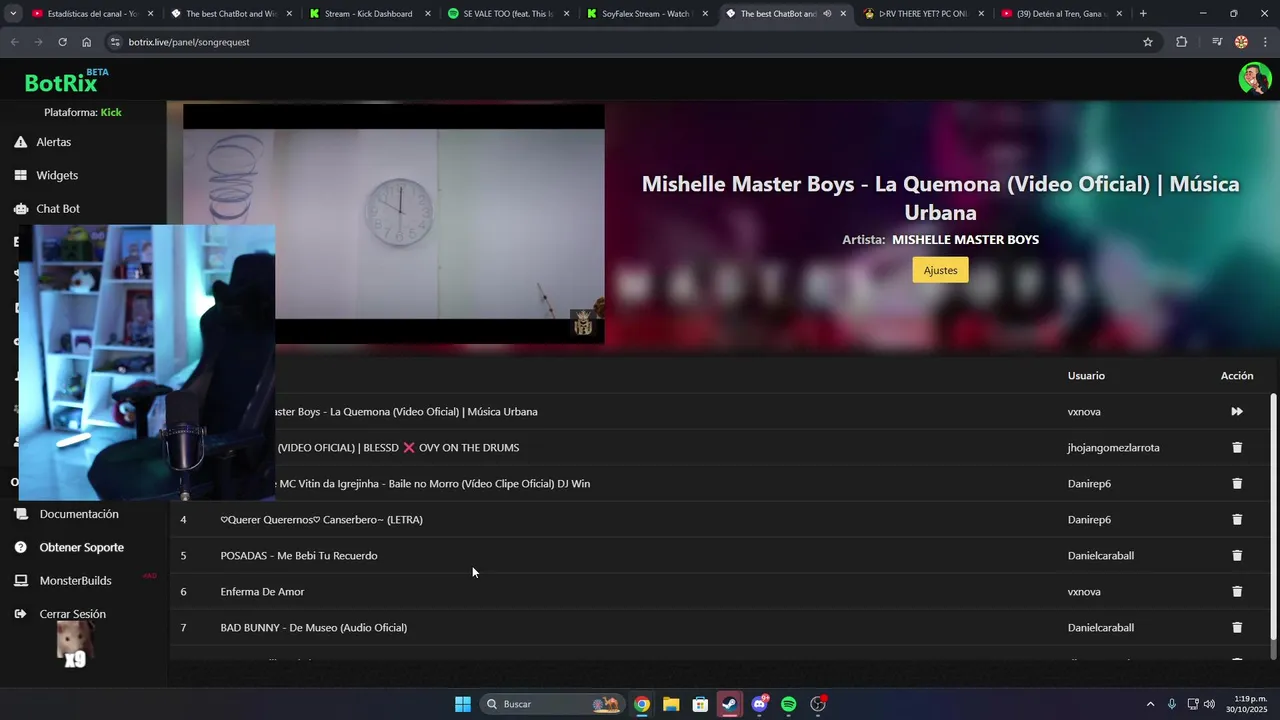Delete the Baile no Morro song request
Screen dimensions: 1280x720
click(x=1237, y=483)
